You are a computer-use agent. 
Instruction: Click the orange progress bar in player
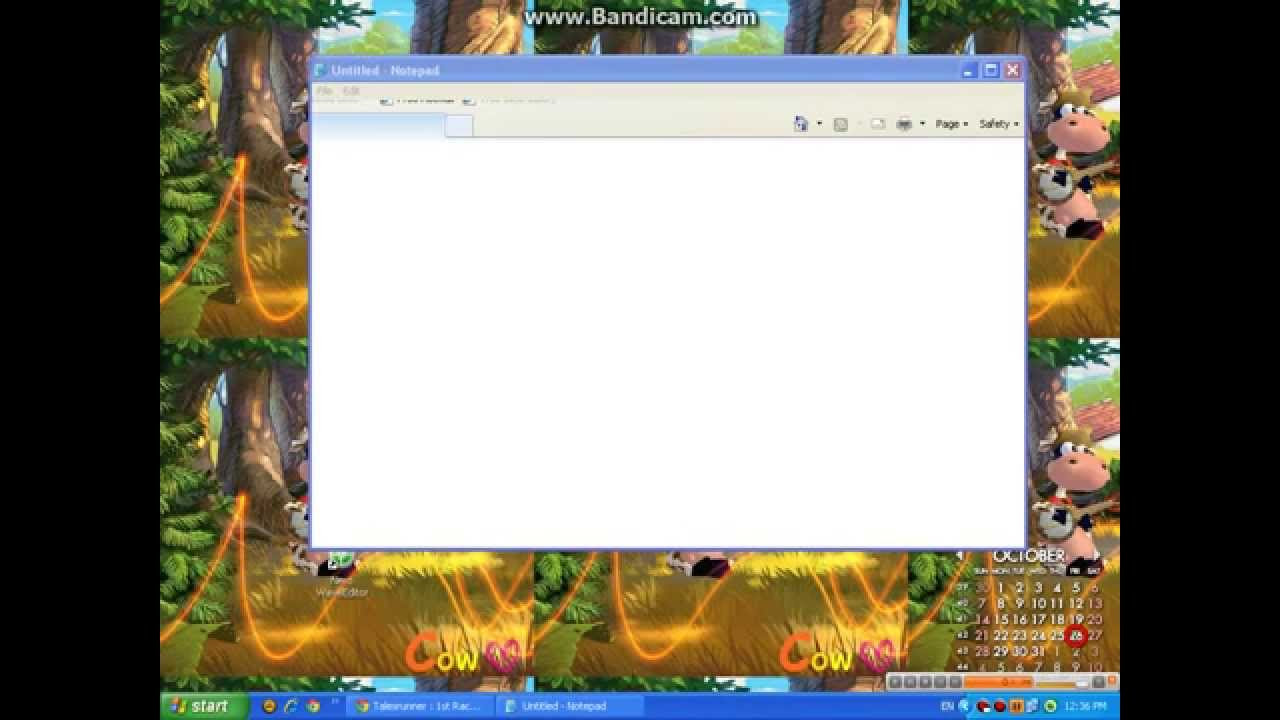(1000, 682)
